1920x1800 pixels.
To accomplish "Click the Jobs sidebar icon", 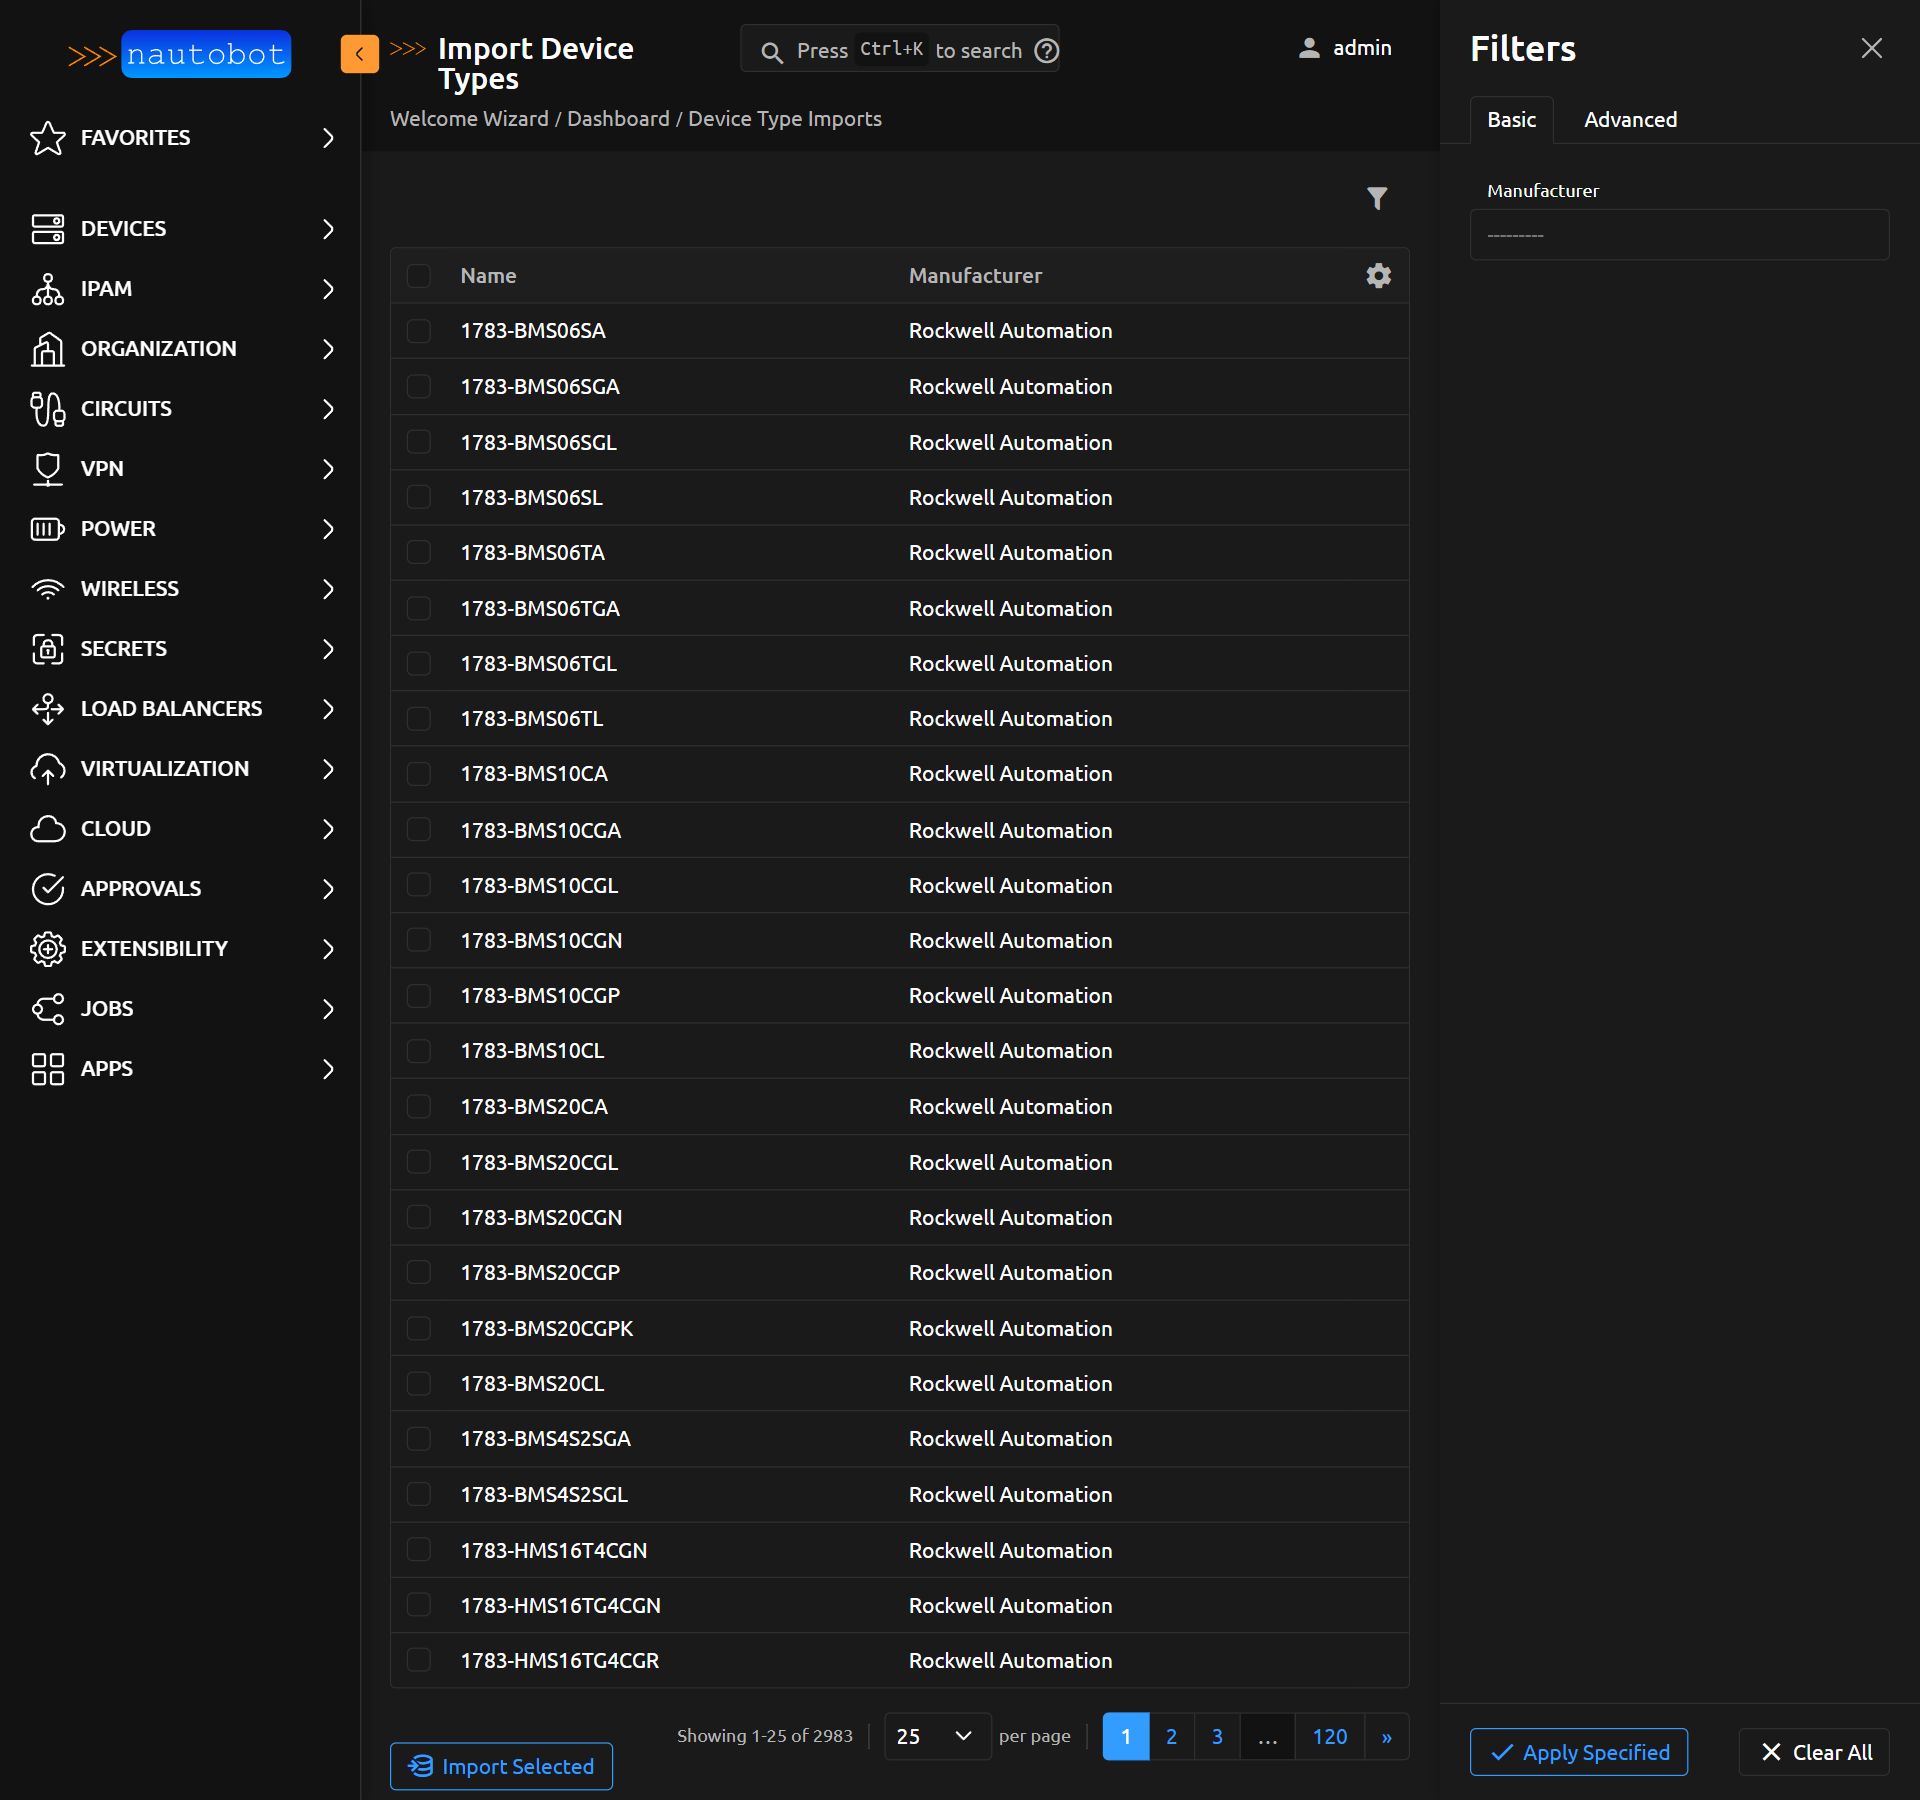I will [48, 1009].
